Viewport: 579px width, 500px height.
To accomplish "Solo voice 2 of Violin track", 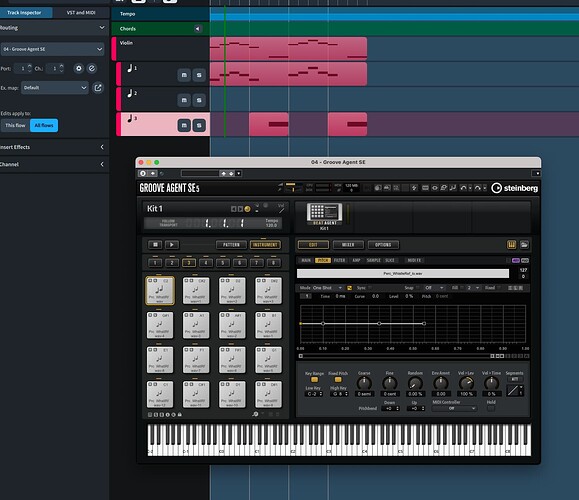I will (x=199, y=100).
